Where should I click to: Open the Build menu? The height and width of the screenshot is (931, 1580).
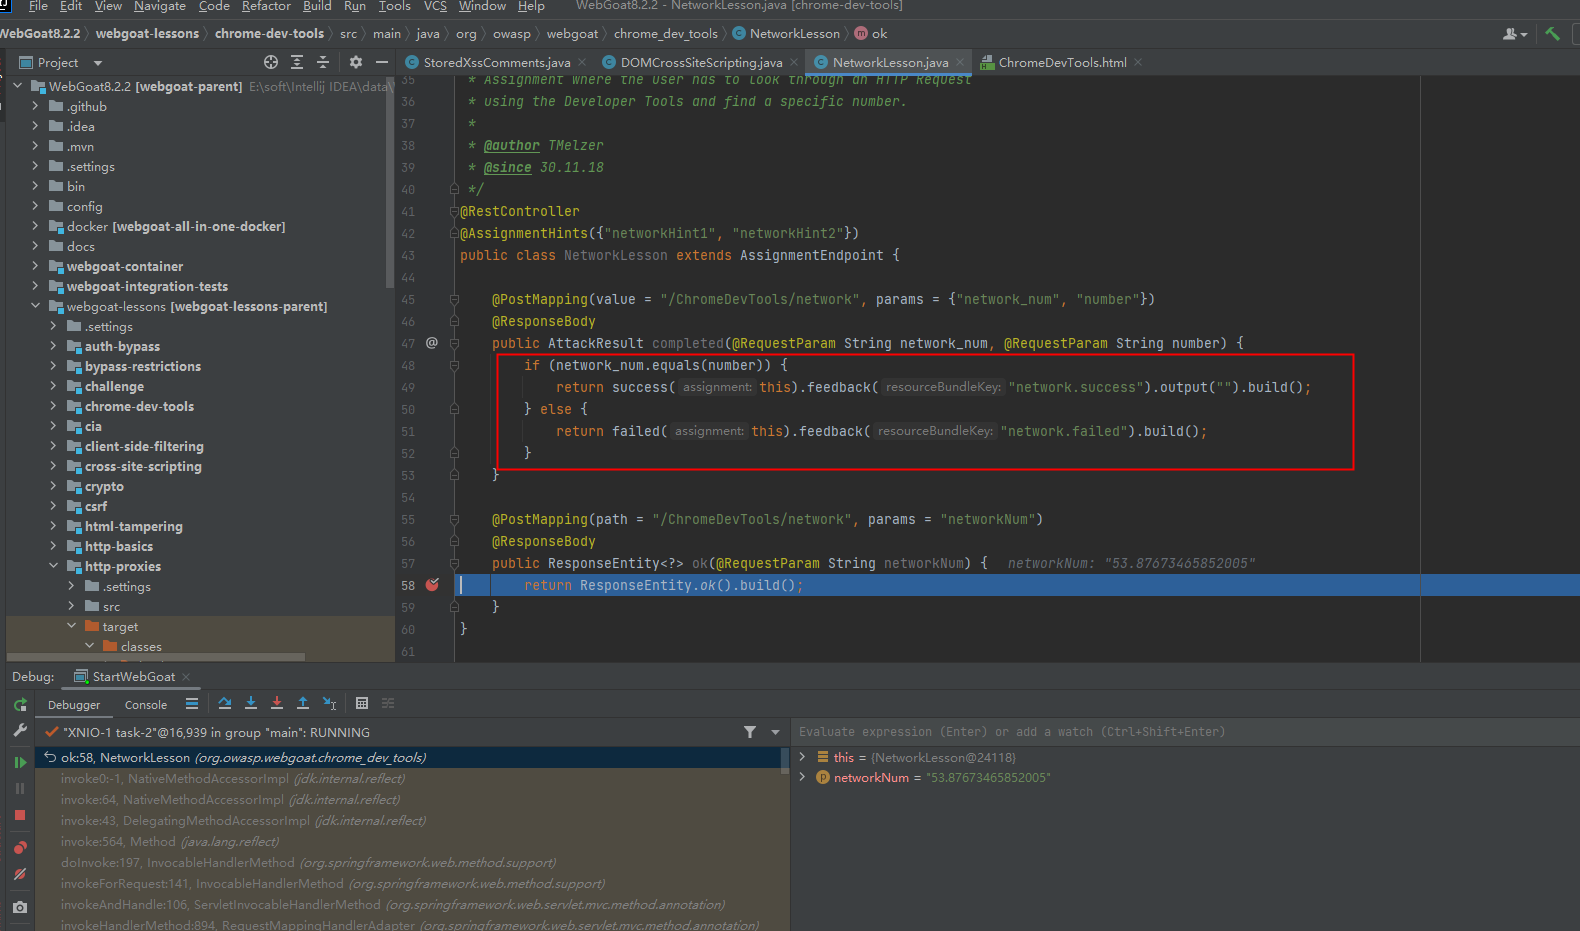coord(317,6)
